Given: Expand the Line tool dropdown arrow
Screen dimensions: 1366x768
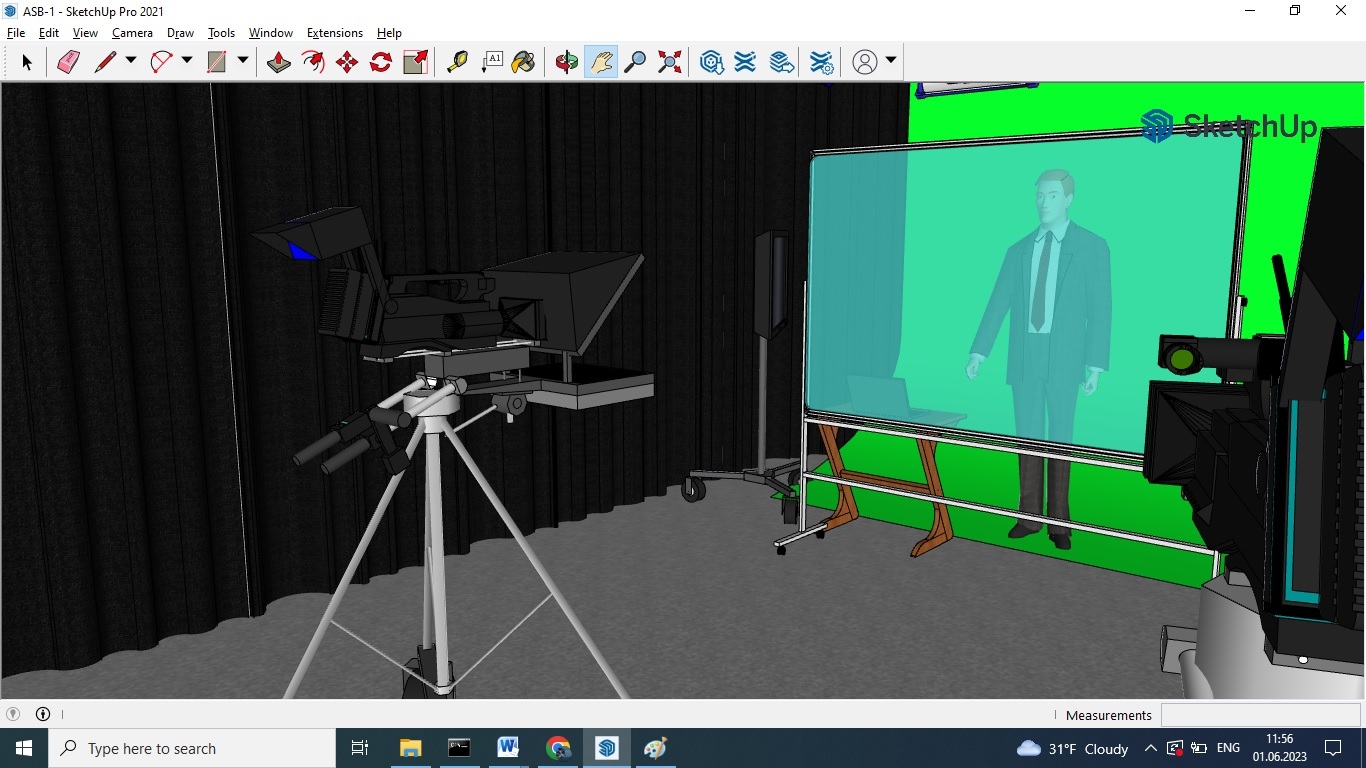Looking at the screenshot, I should click(x=130, y=61).
